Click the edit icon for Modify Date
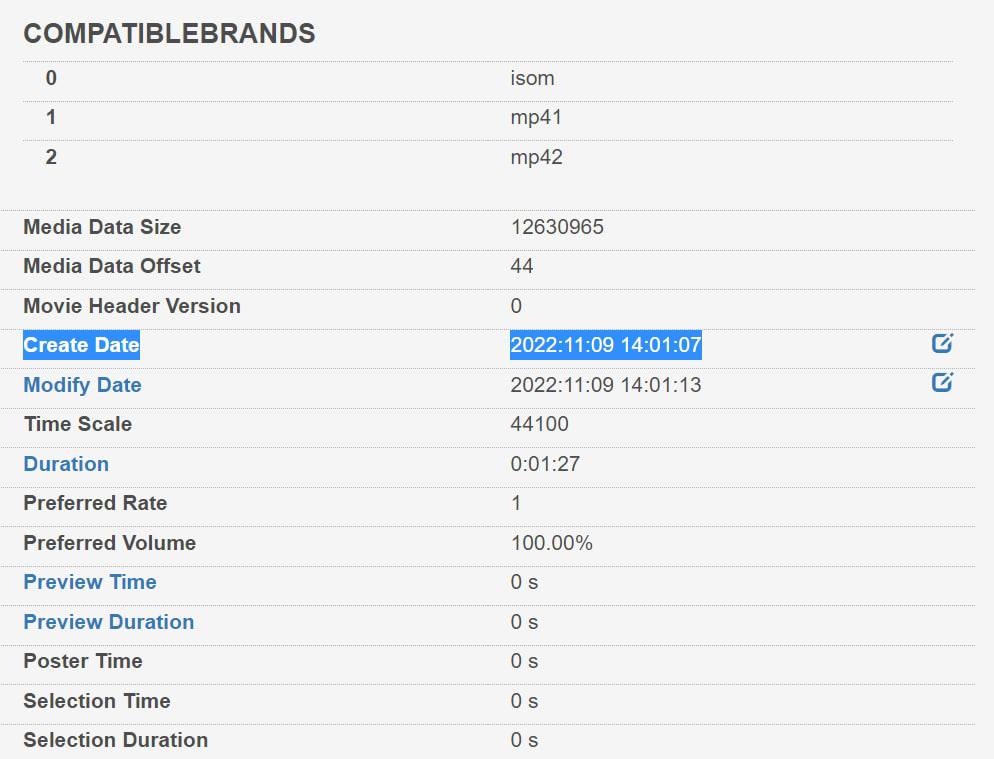The image size is (994, 759). [942, 382]
